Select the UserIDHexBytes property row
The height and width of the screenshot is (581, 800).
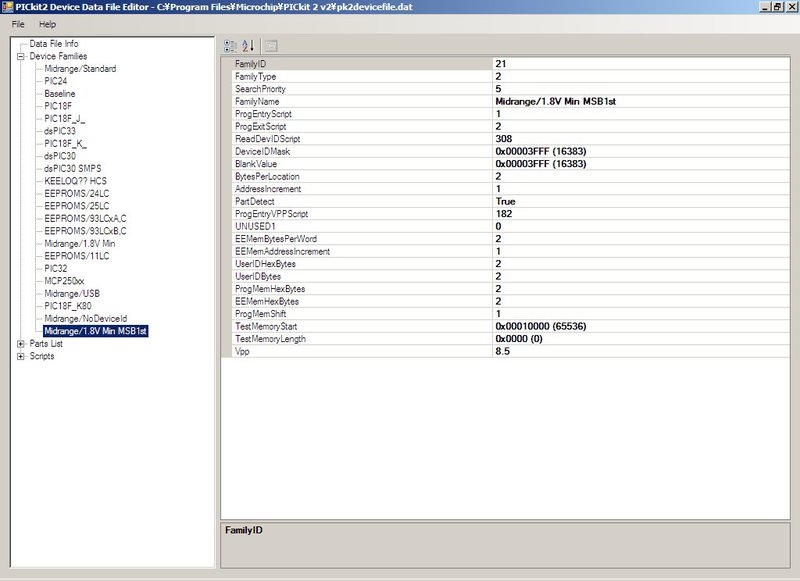coord(511,264)
